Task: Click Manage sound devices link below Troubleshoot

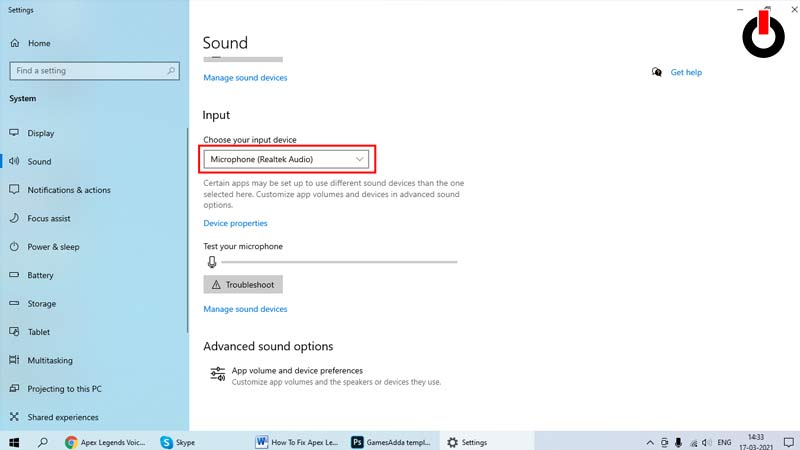Action: click(245, 309)
